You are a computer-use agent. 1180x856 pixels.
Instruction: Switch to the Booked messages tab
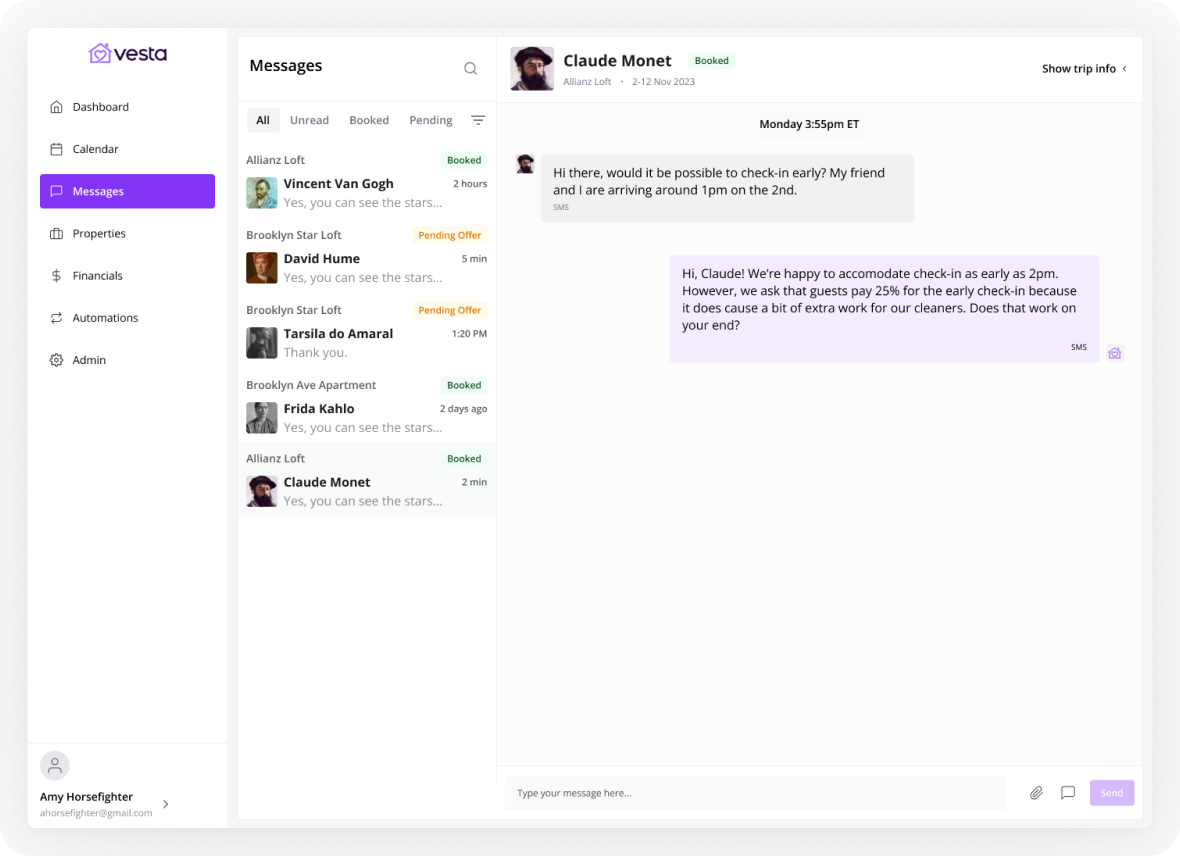click(369, 120)
